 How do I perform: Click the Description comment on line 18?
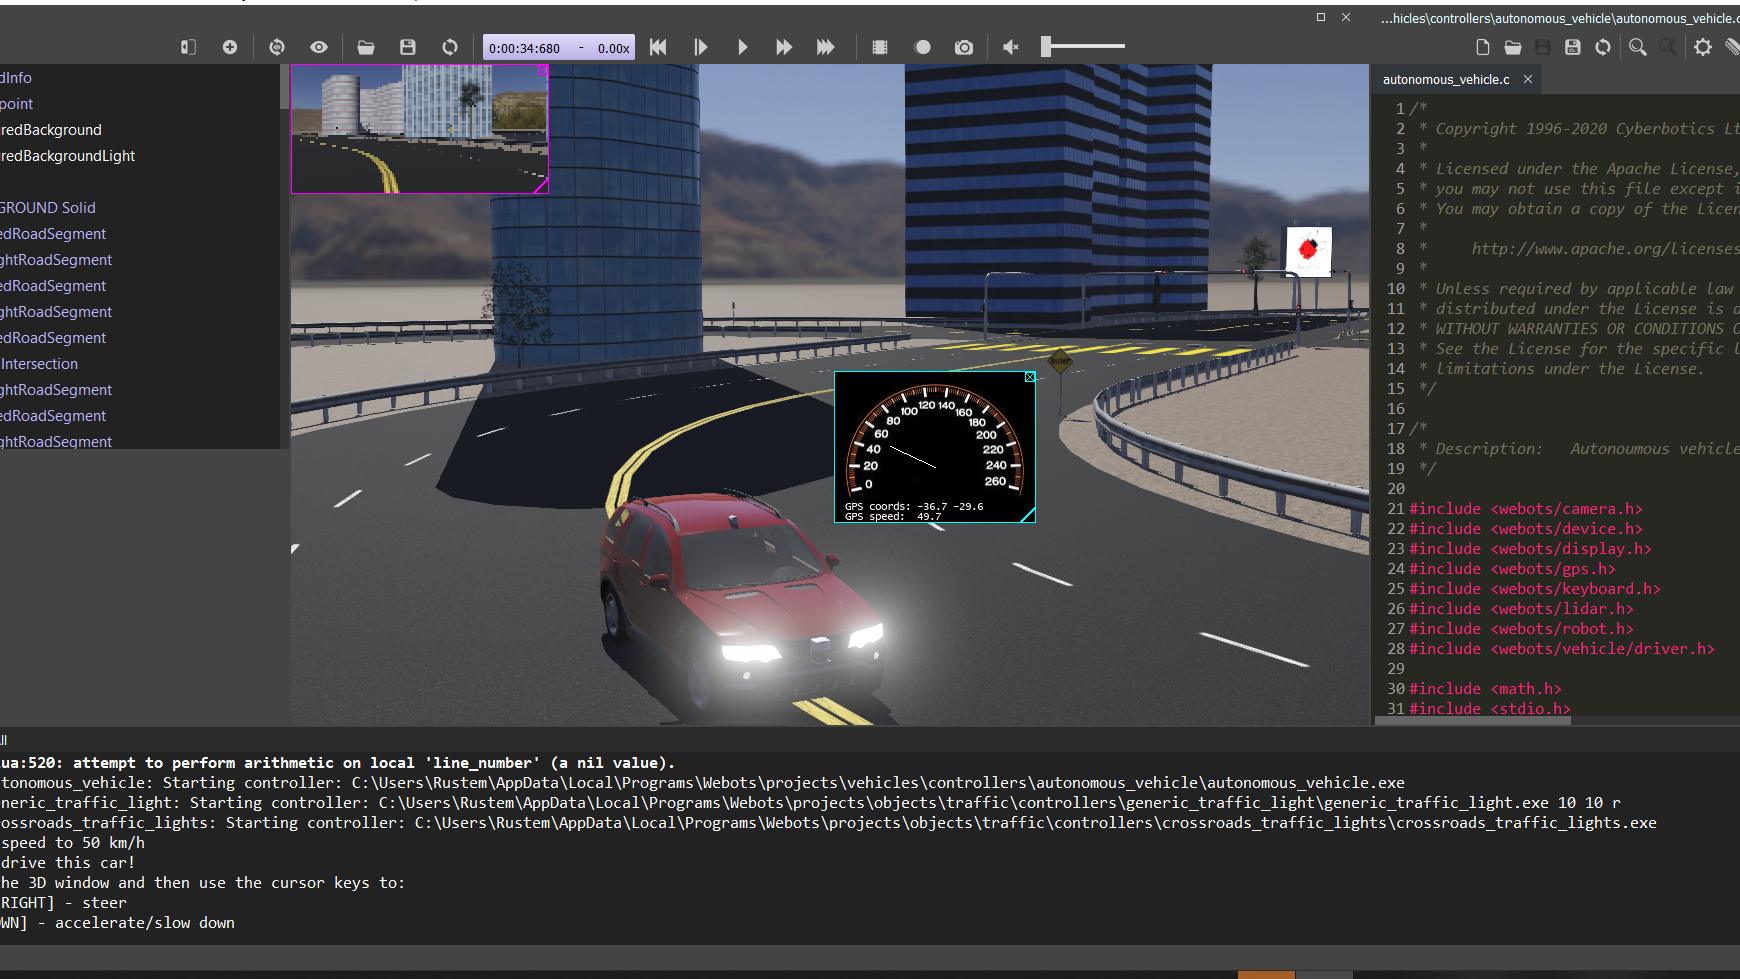pyautogui.click(x=1579, y=449)
